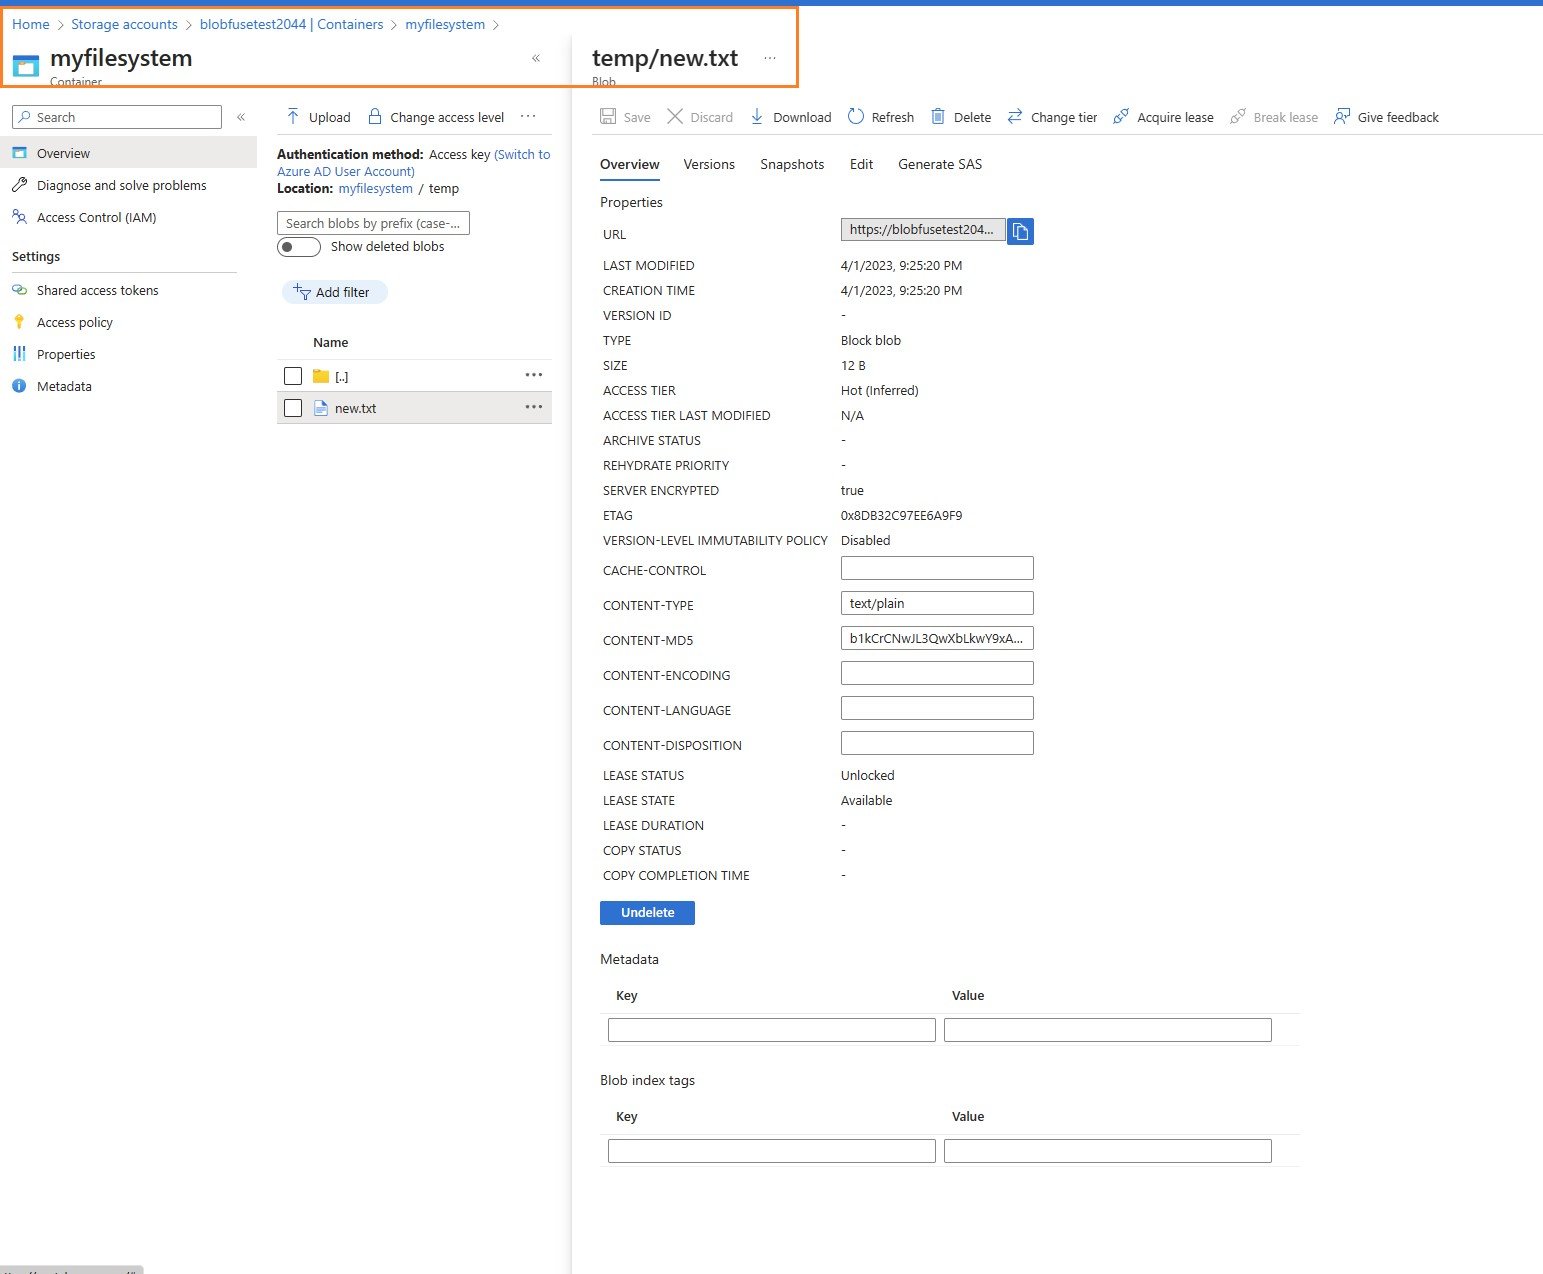Image resolution: width=1543 pixels, height=1274 pixels.
Task: Open more options for new.txt row
Action: tap(534, 407)
